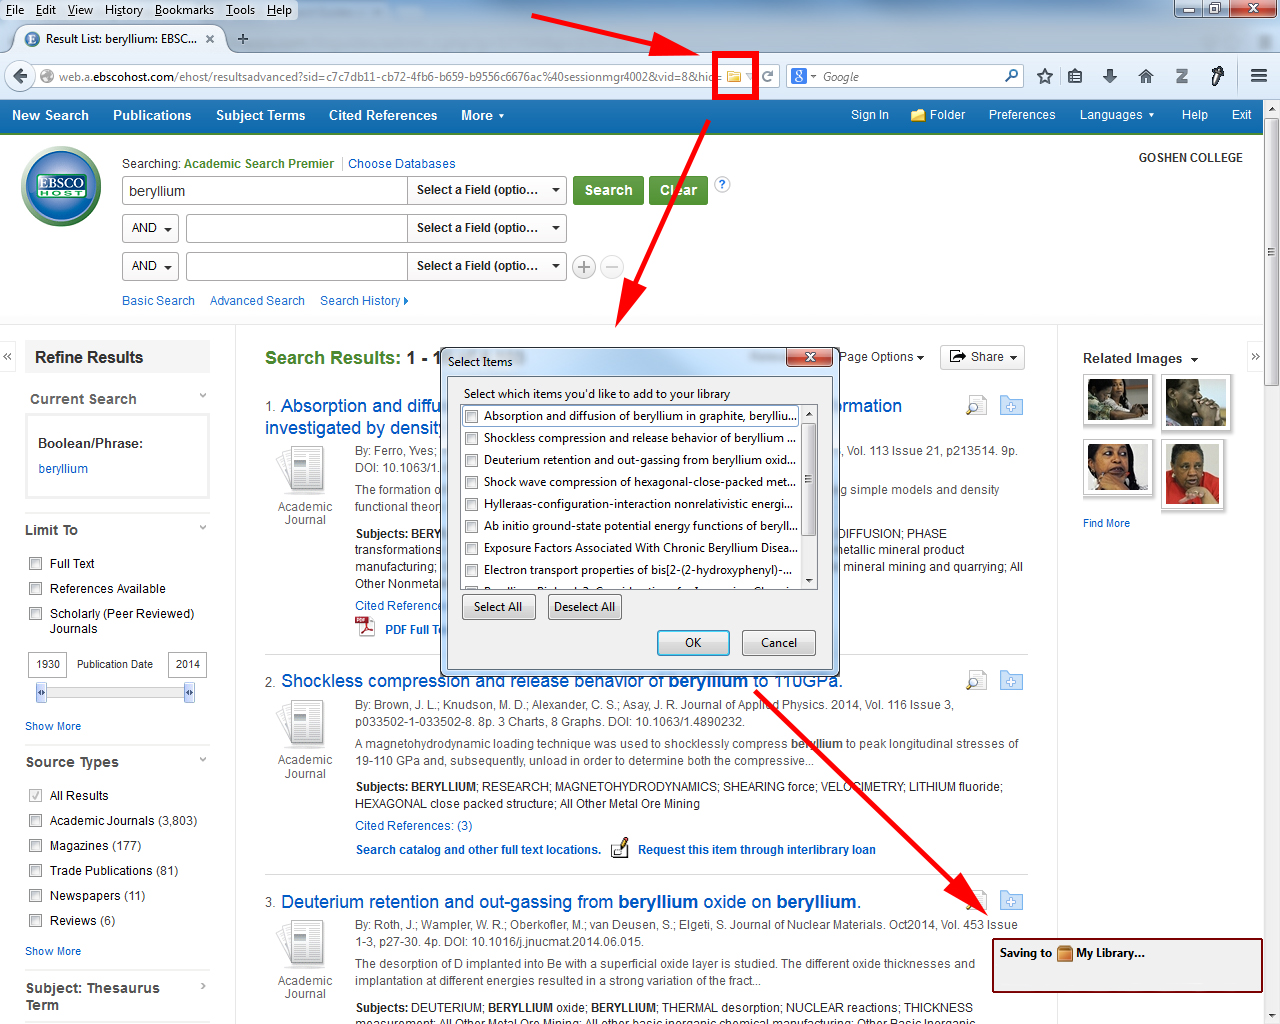Open second row Select a Field dropdown
Screen dimensions: 1280x1024
(487, 228)
